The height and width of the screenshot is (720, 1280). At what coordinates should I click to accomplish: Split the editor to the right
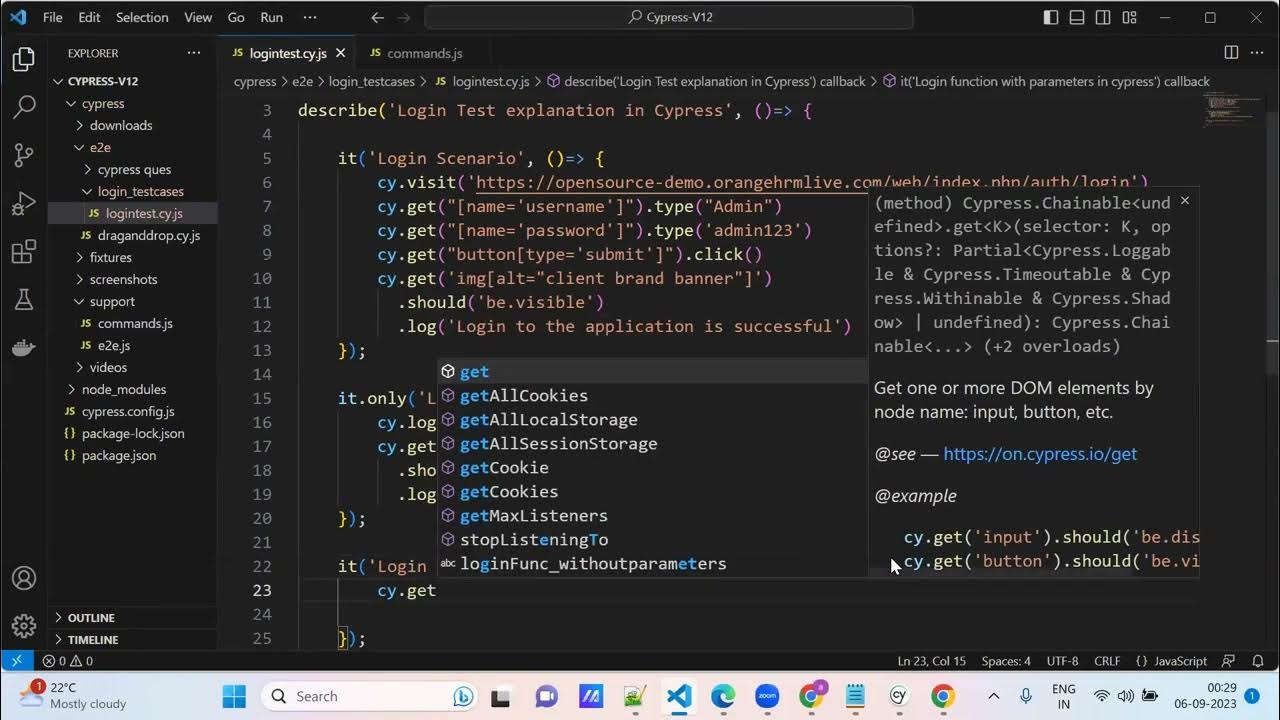(x=1231, y=53)
